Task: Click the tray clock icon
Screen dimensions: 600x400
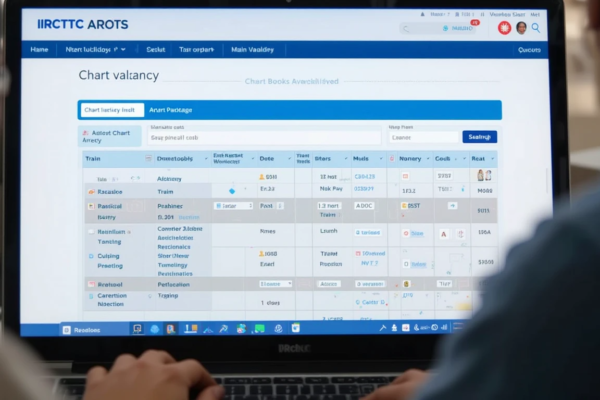Action: pyautogui.click(x=435, y=328)
